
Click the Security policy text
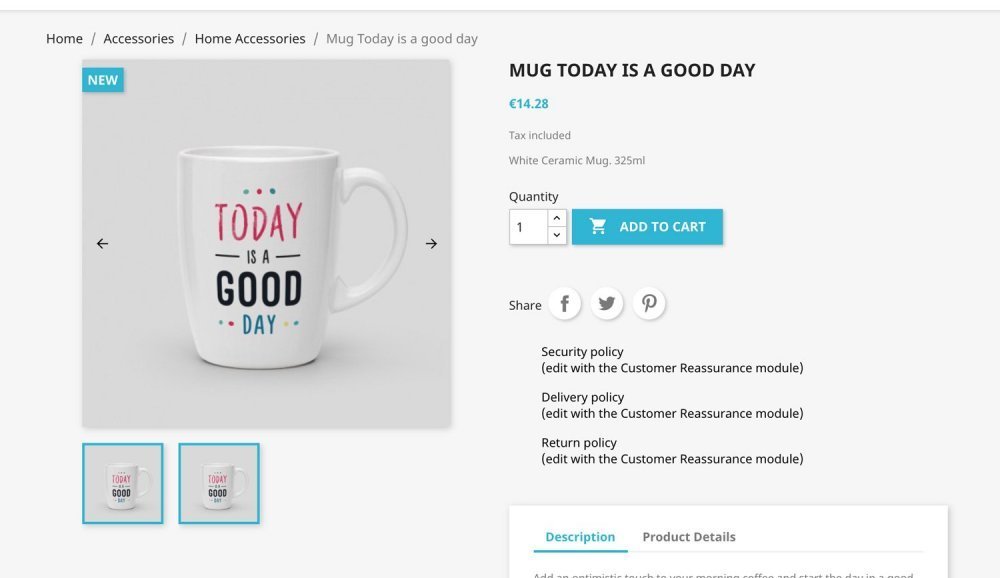pyautogui.click(x=582, y=352)
